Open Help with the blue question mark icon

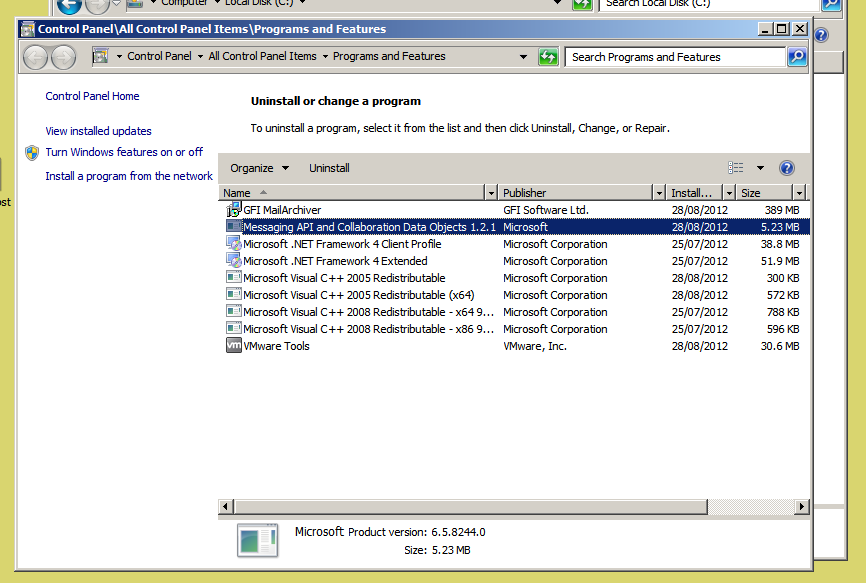point(786,168)
